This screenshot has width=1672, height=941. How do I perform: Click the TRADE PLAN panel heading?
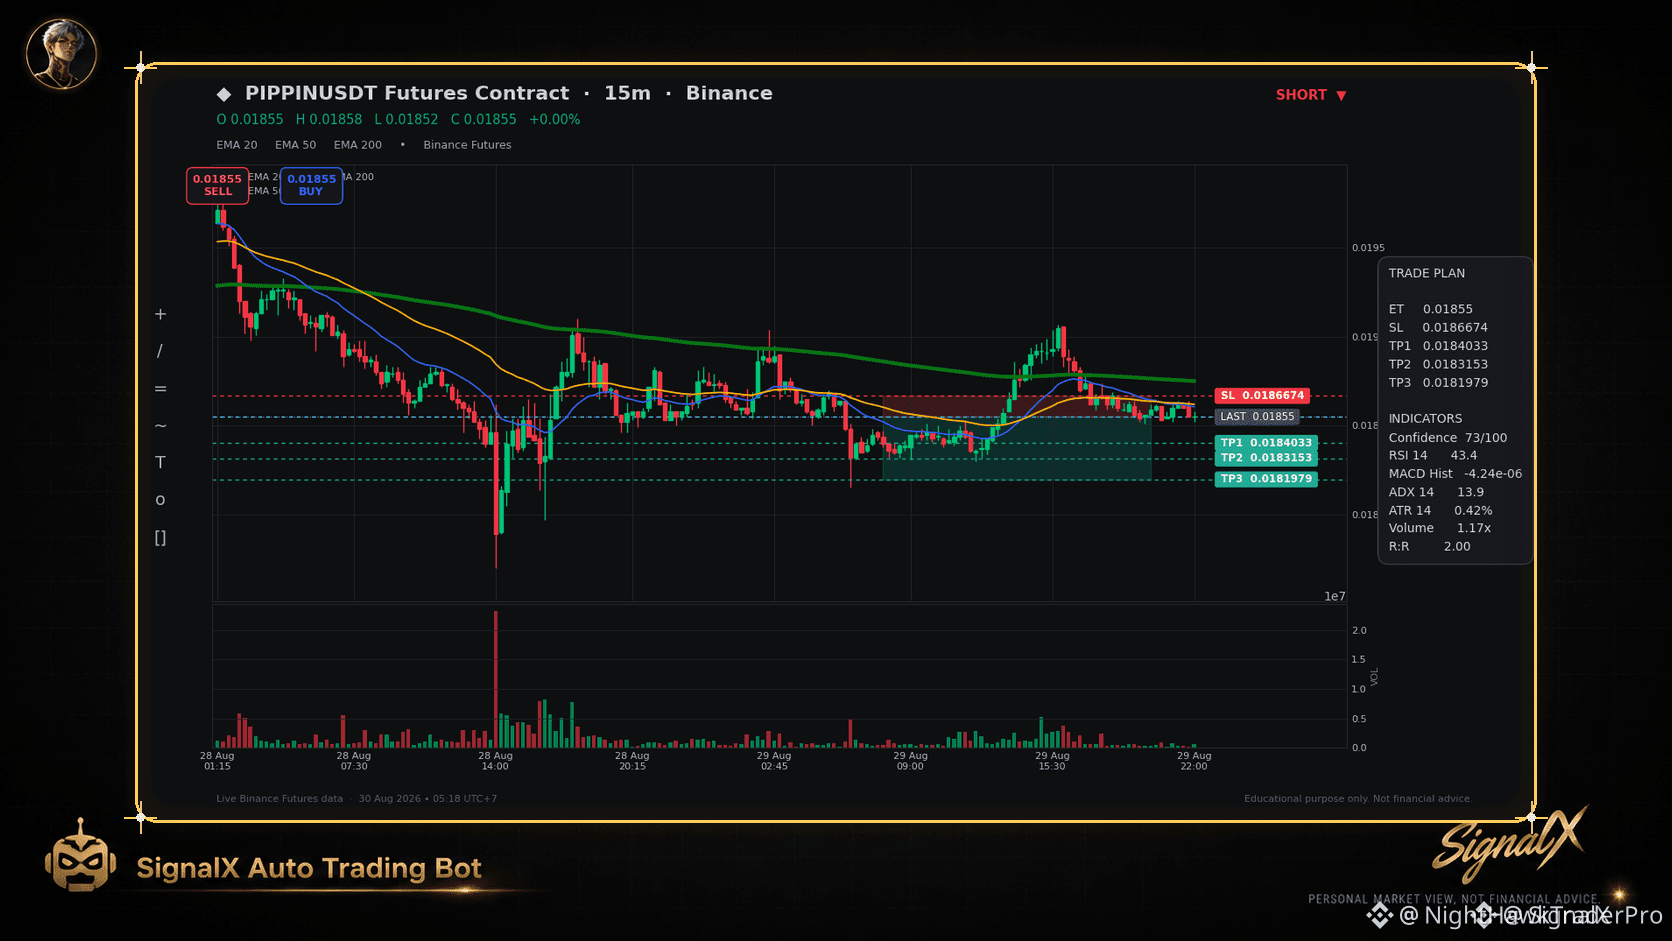click(1427, 273)
